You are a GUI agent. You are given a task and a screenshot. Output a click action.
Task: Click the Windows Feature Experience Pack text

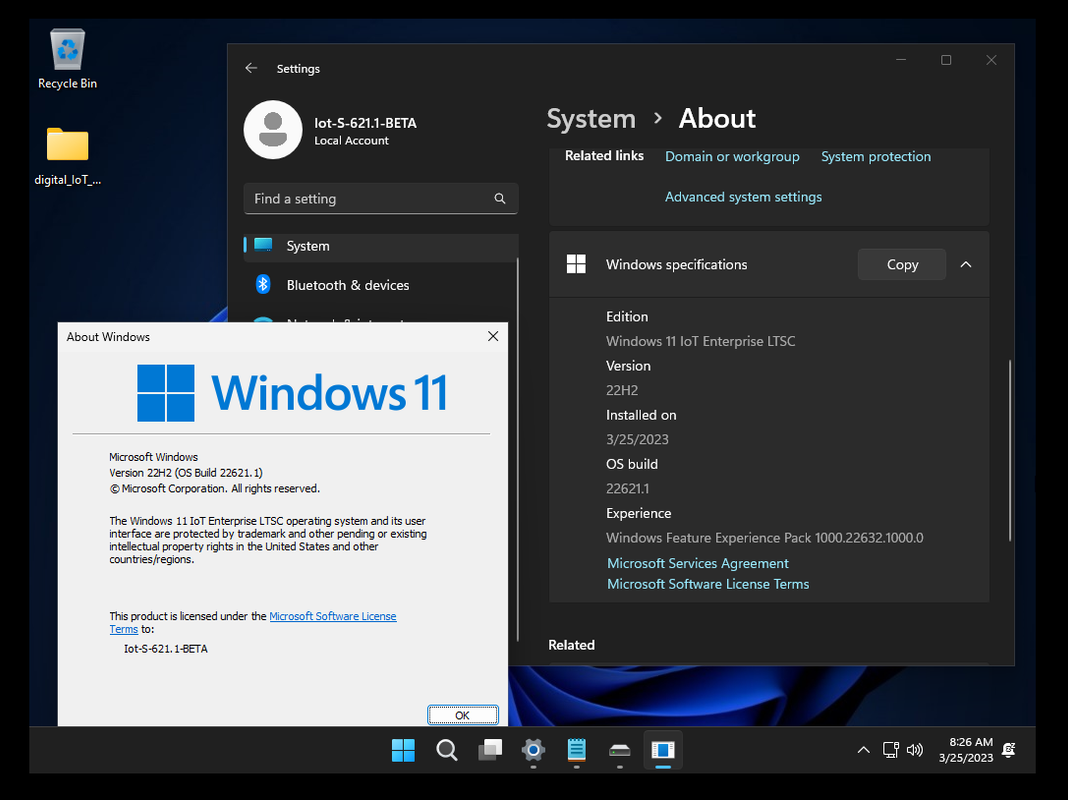pyautogui.click(x=764, y=538)
